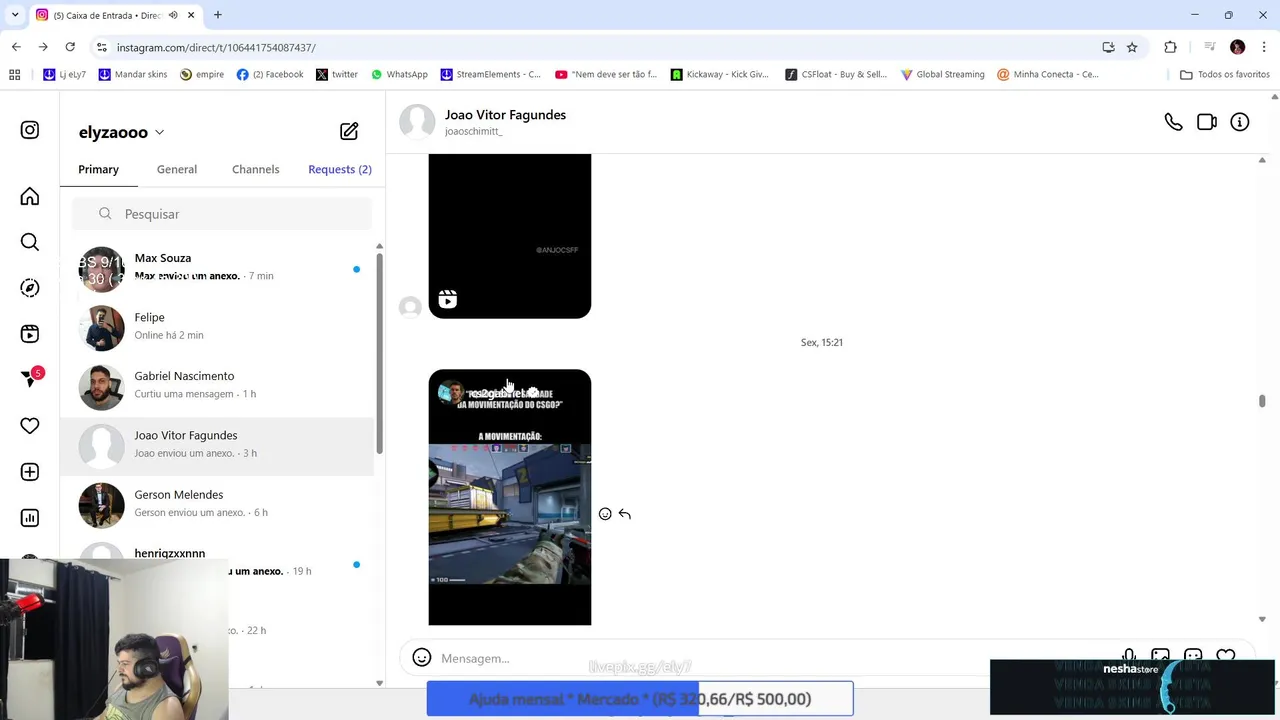The height and width of the screenshot is (720, 1280).
Task: Open the CSFloat bookmark
Action: click(x=836, y=74)
